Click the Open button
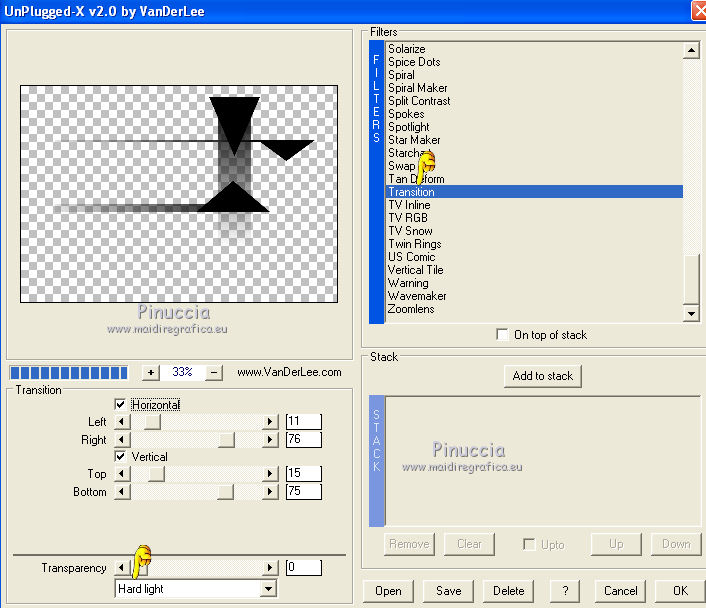The image size is (706, 608). point(388,591)
